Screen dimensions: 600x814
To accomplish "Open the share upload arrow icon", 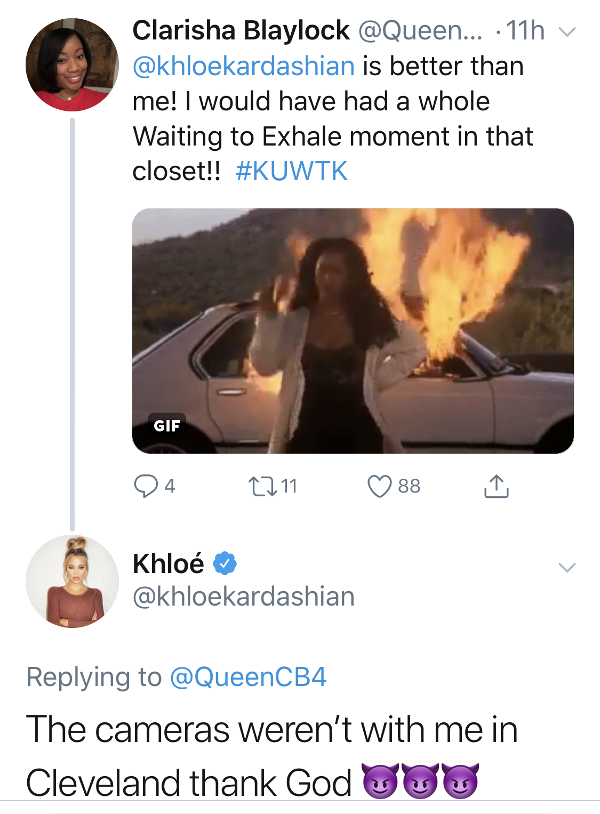I will tap(496, 486).
